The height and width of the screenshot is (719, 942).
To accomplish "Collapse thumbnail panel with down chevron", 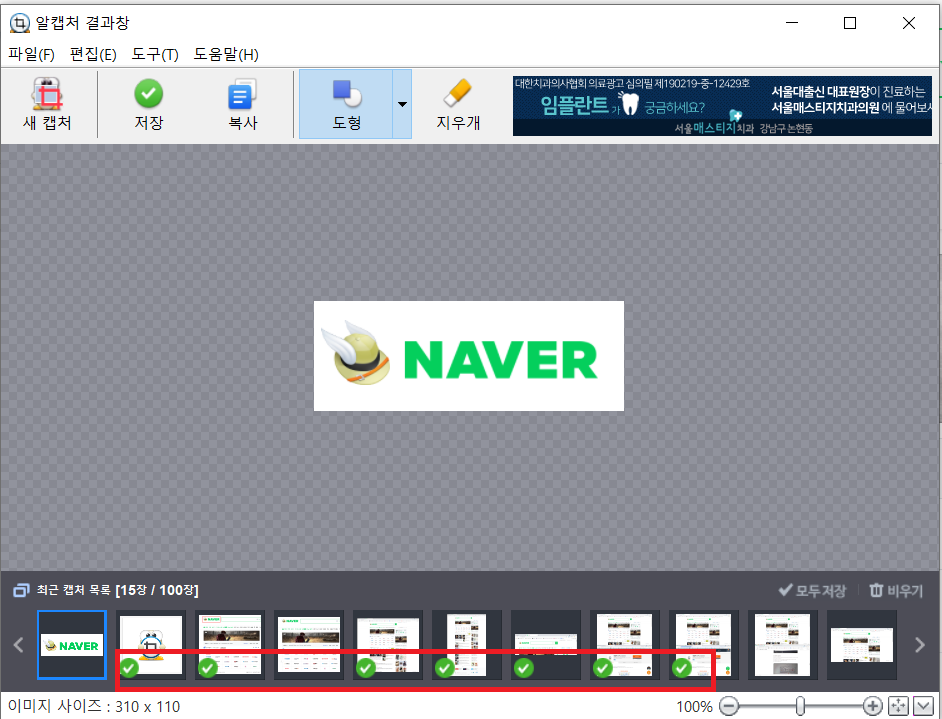I will pyautogui.click(x=923, y=706).
